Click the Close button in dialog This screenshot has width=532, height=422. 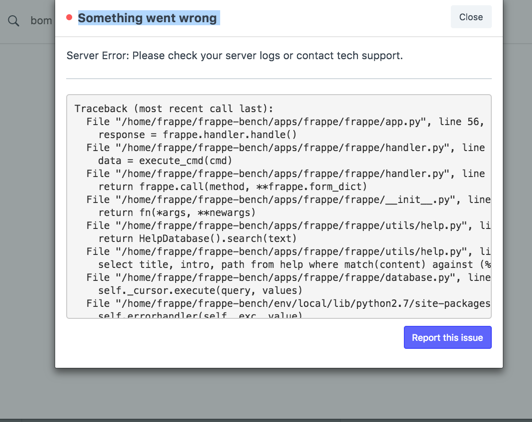pos(471,17)
